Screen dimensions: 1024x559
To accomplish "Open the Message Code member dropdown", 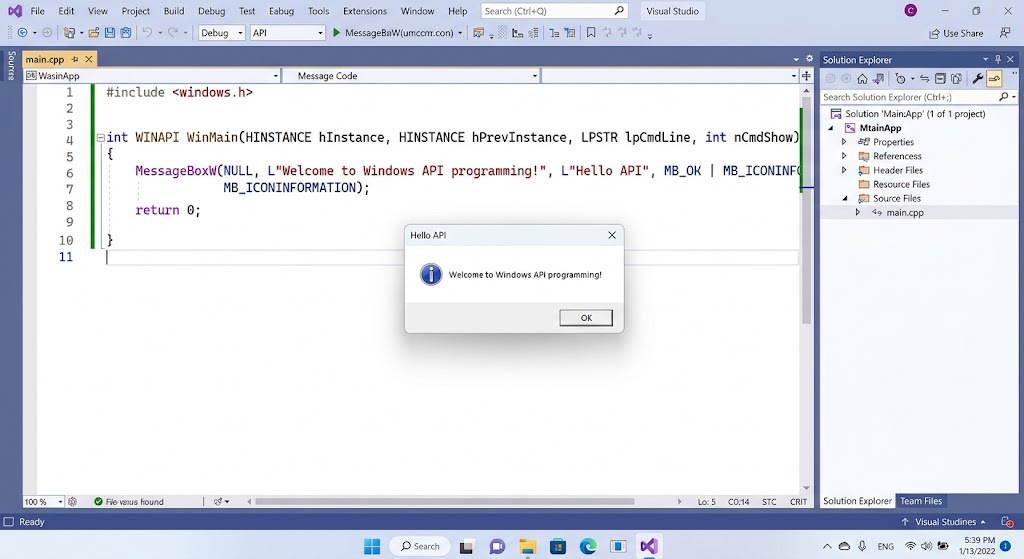I will 411,76.
